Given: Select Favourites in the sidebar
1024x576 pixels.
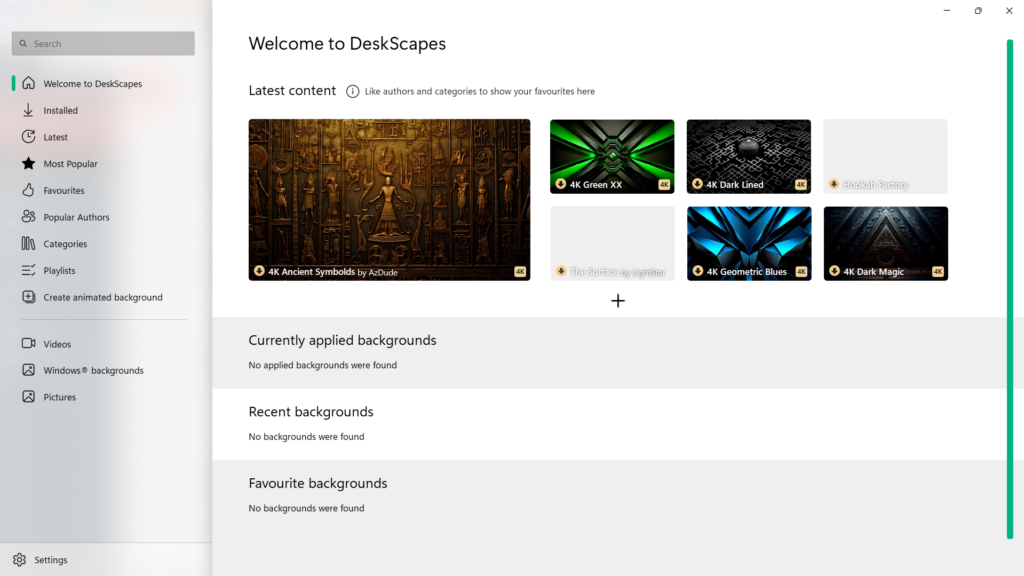Looking at the screenshot, I should tap(103, 191).
